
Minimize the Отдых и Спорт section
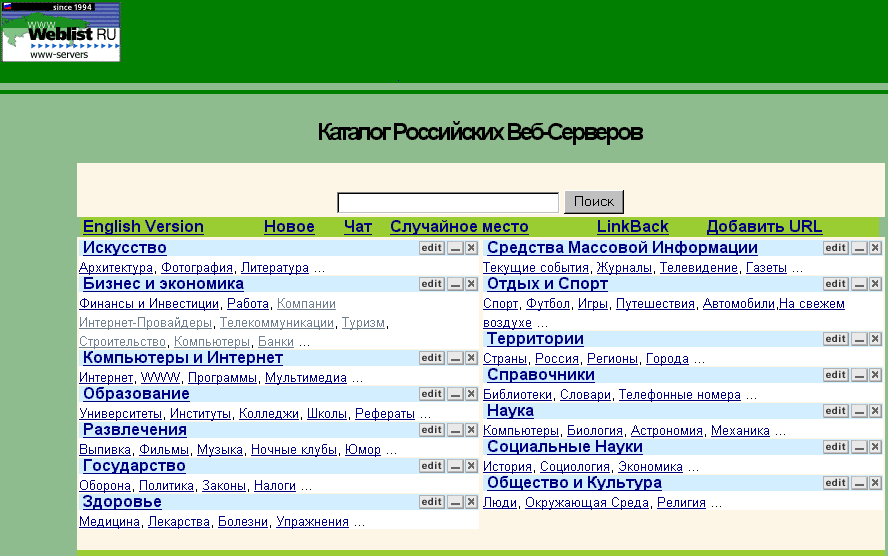[860, 284]
